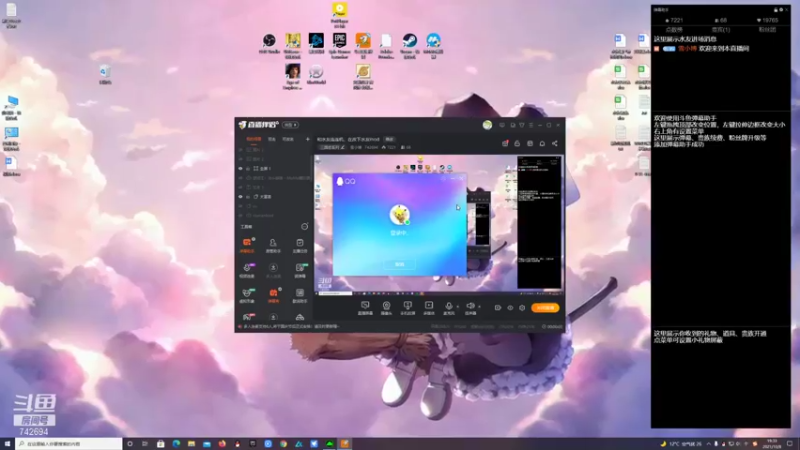The width and height of the screenshot is (800, 450).
Task: Click the share icon in companion header
Action: point(555,143)
